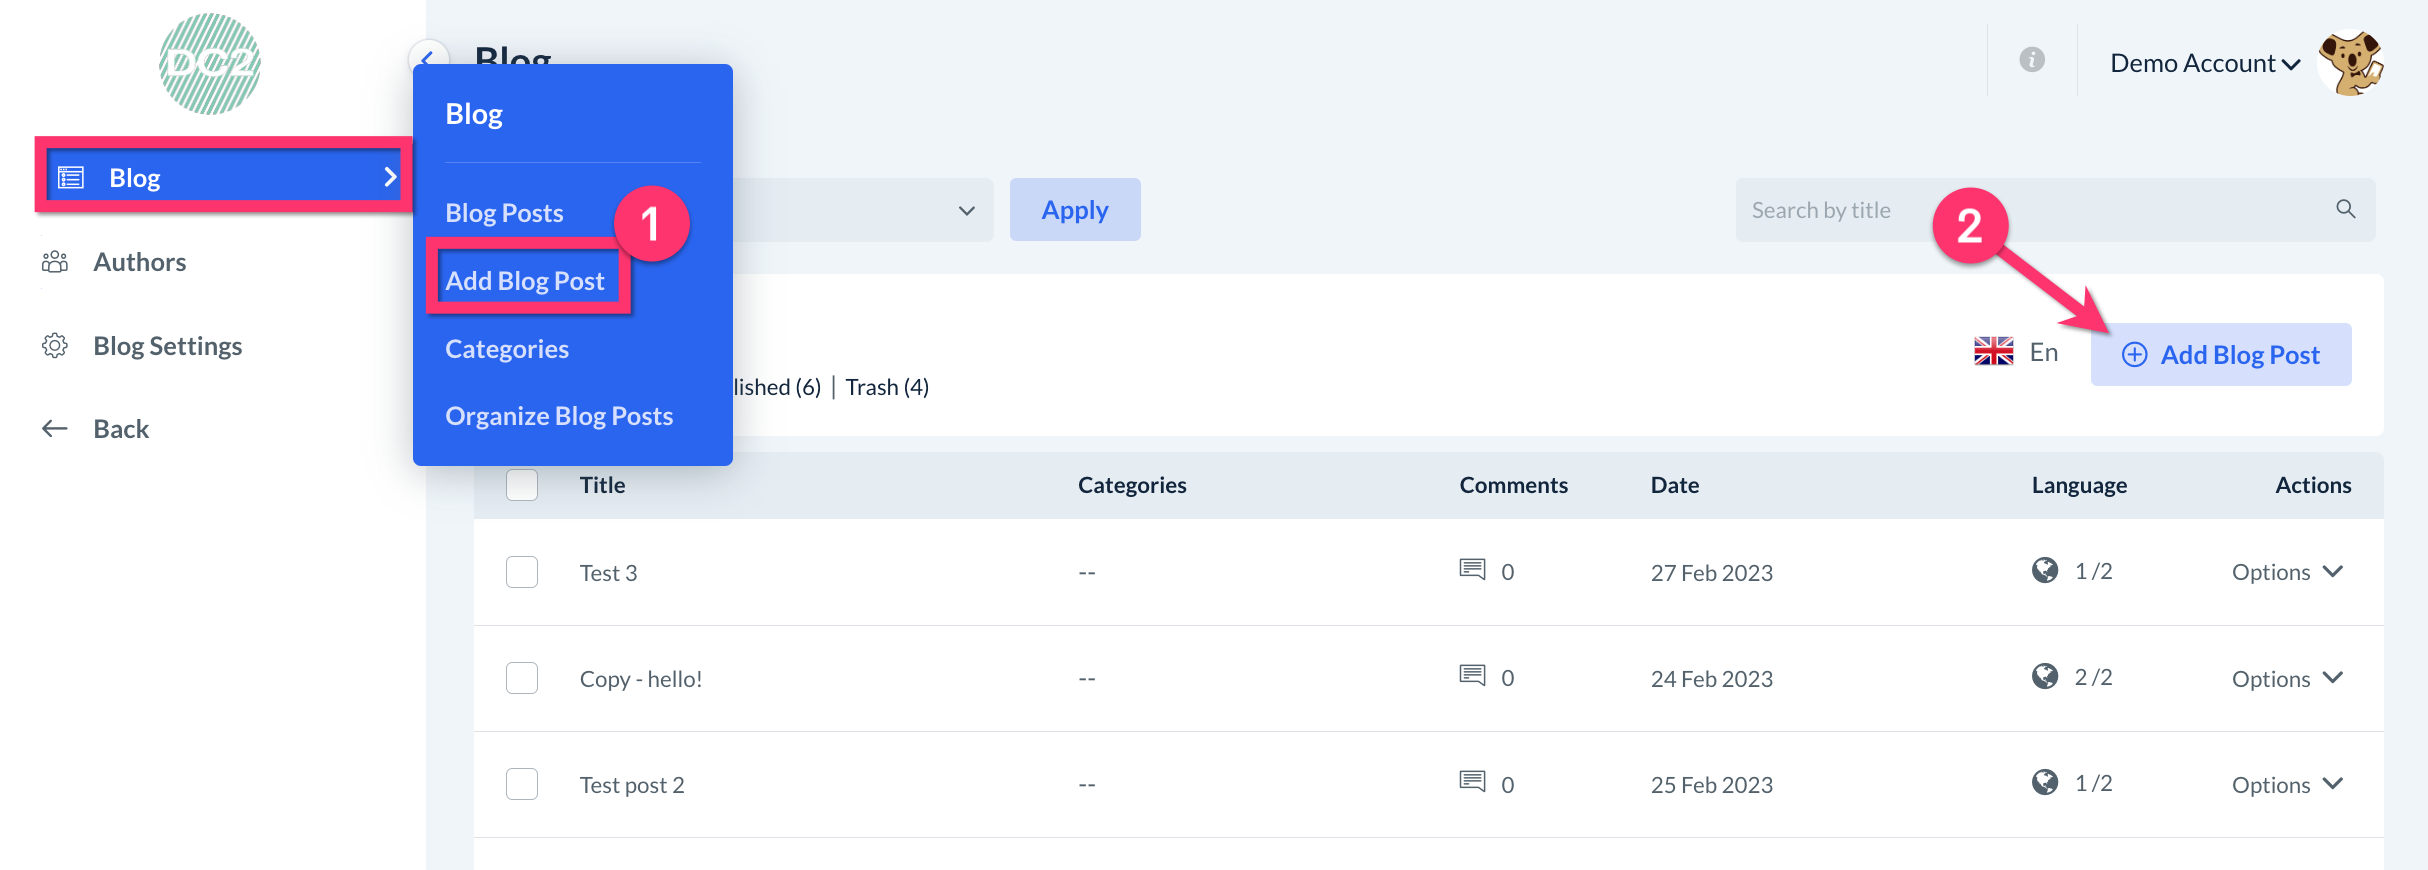
Task: Click the koala avatar profile picture
Action: pos(2351,63)
